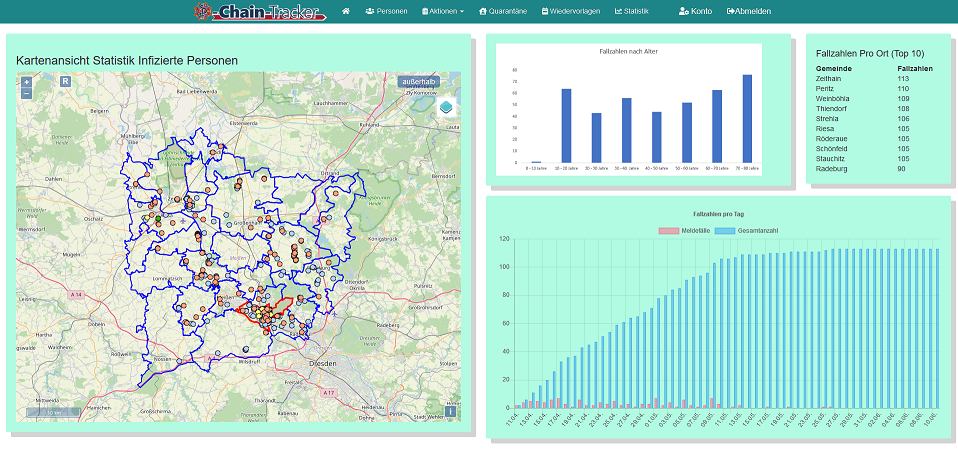The width and height of the screenshot is (958, 450).
Task: Click the Strehla row in the table
Action: pyautogui.click(x=874, y=118)
